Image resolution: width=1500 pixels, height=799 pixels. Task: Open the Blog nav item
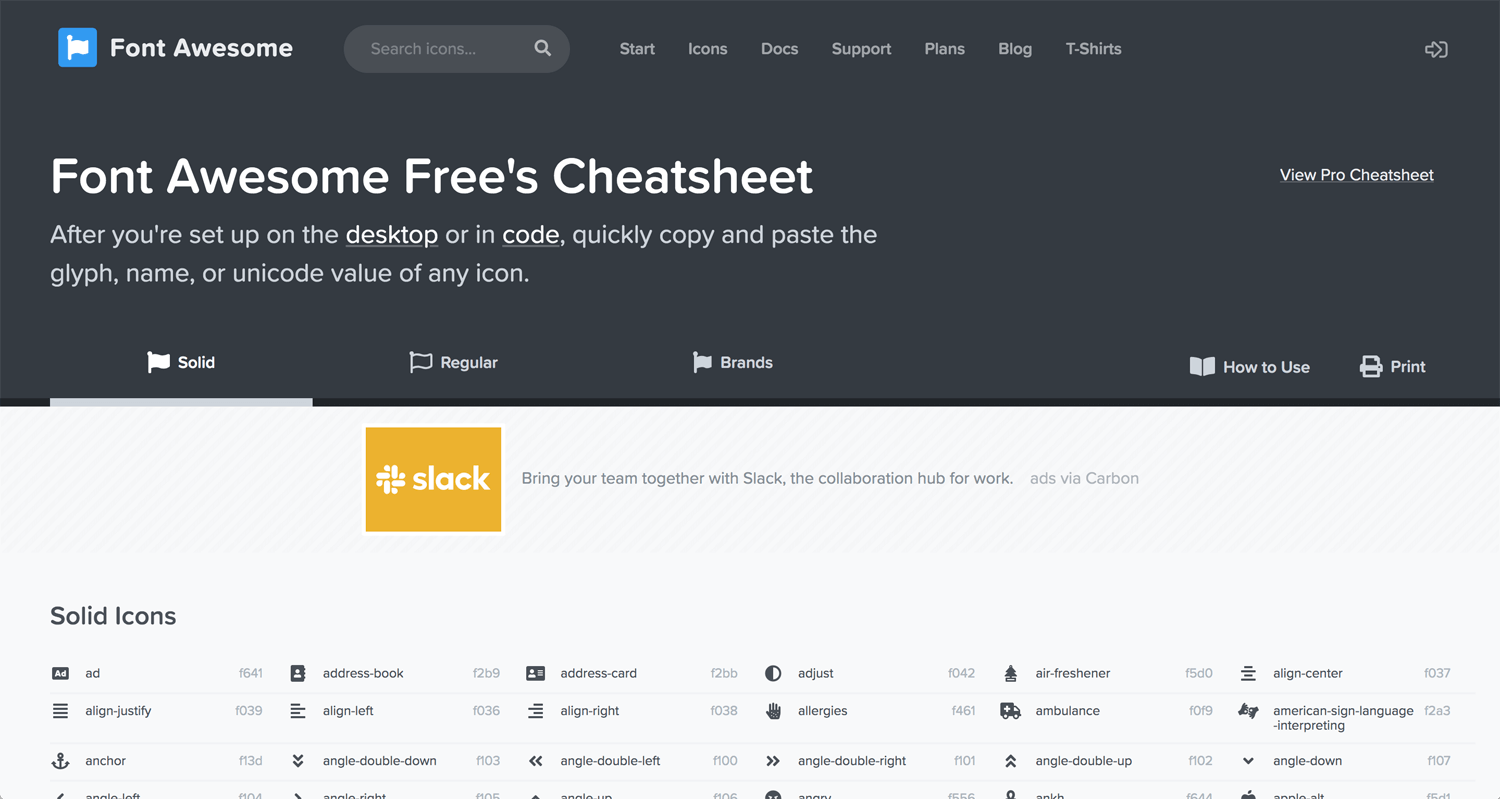(1014, 49)
